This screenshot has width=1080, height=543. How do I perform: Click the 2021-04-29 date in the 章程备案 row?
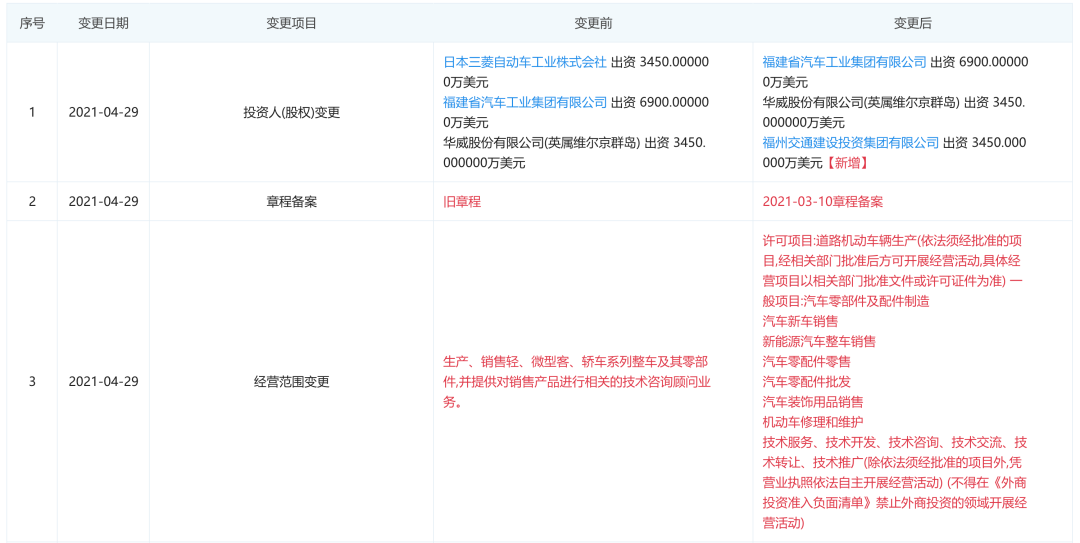point(103,202)
